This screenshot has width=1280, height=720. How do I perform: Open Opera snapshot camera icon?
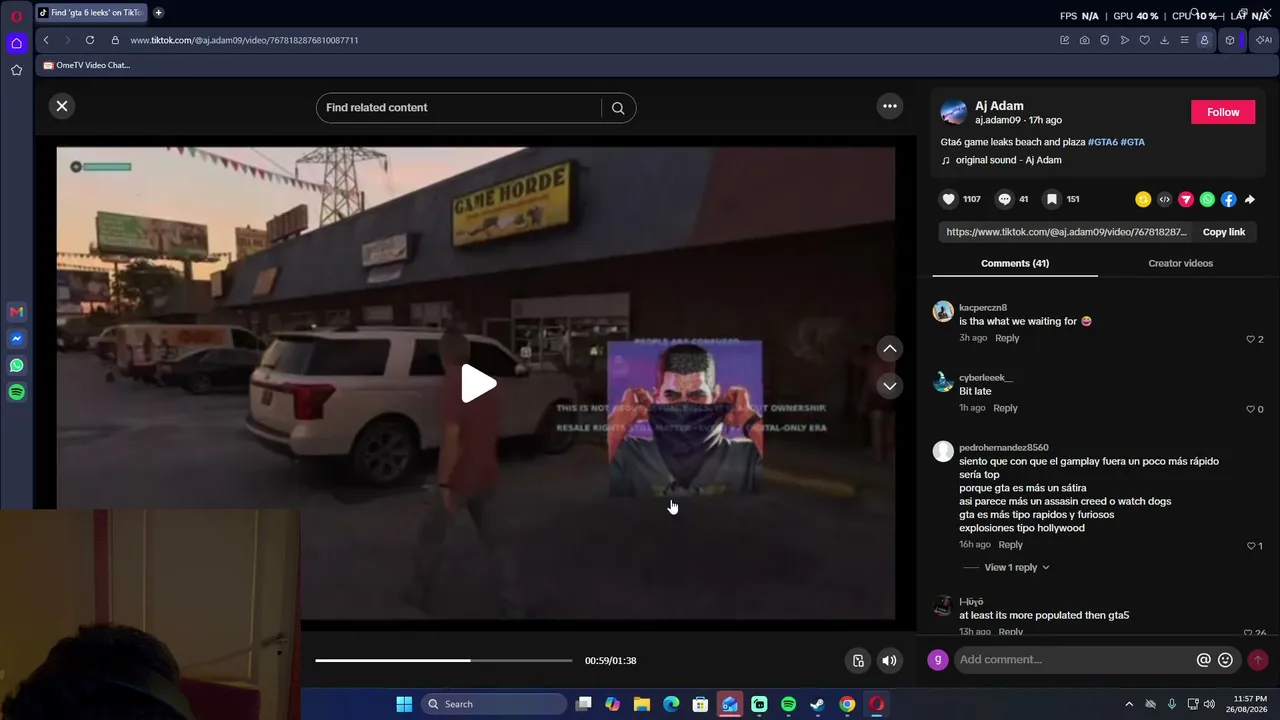tap(1084, 40)
